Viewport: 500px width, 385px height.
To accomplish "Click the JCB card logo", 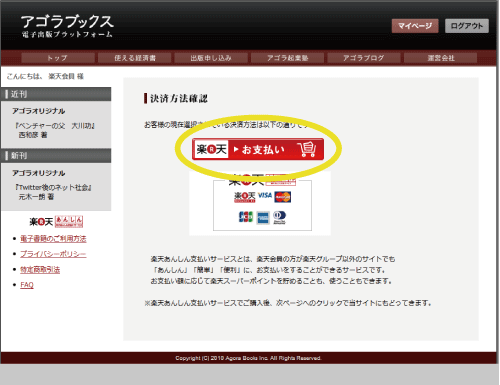I will [246, 217].
